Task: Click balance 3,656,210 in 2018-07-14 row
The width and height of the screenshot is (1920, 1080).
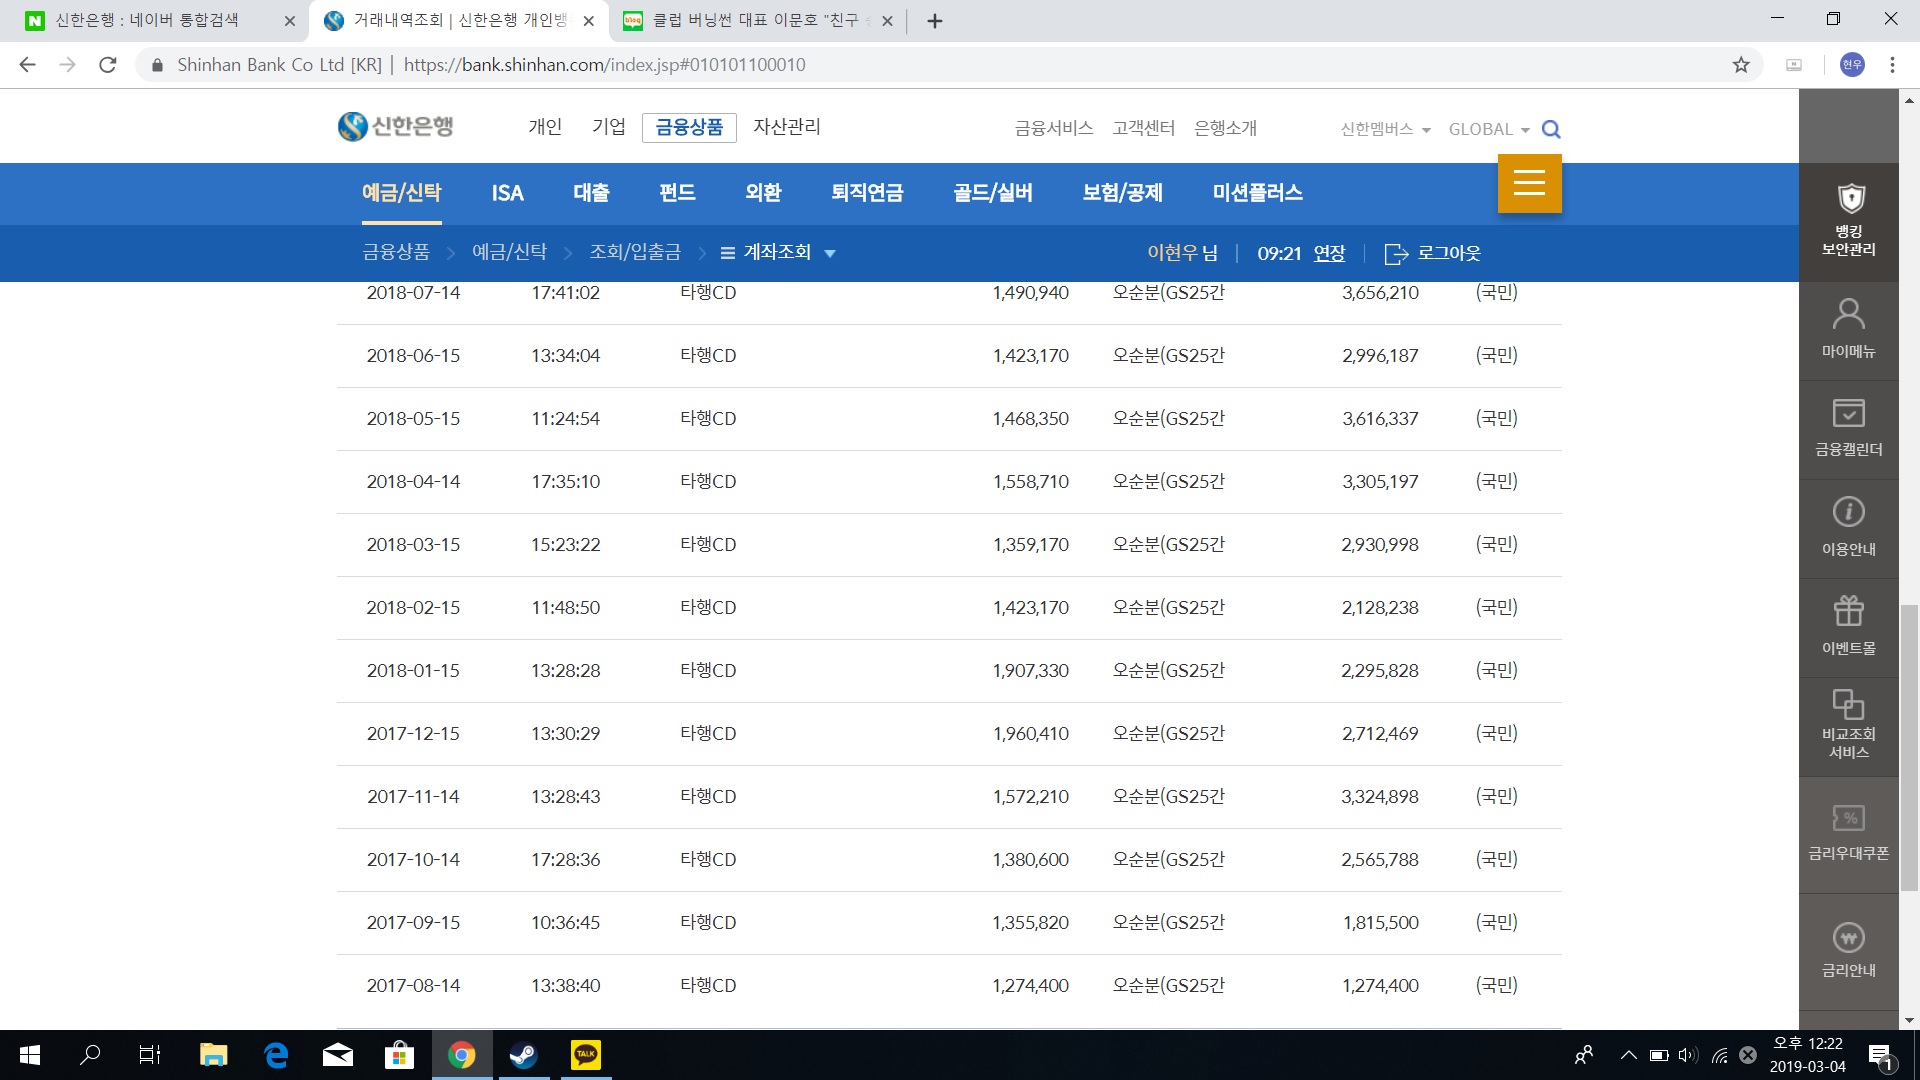Action: (1380, 293)
